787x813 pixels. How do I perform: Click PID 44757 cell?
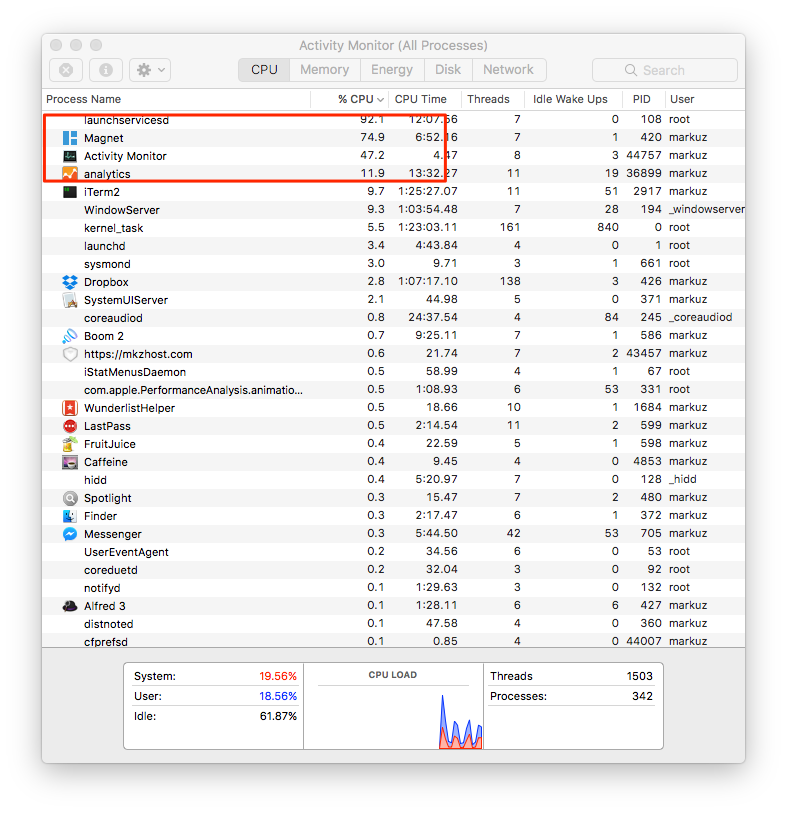click(x=643, y=155)
